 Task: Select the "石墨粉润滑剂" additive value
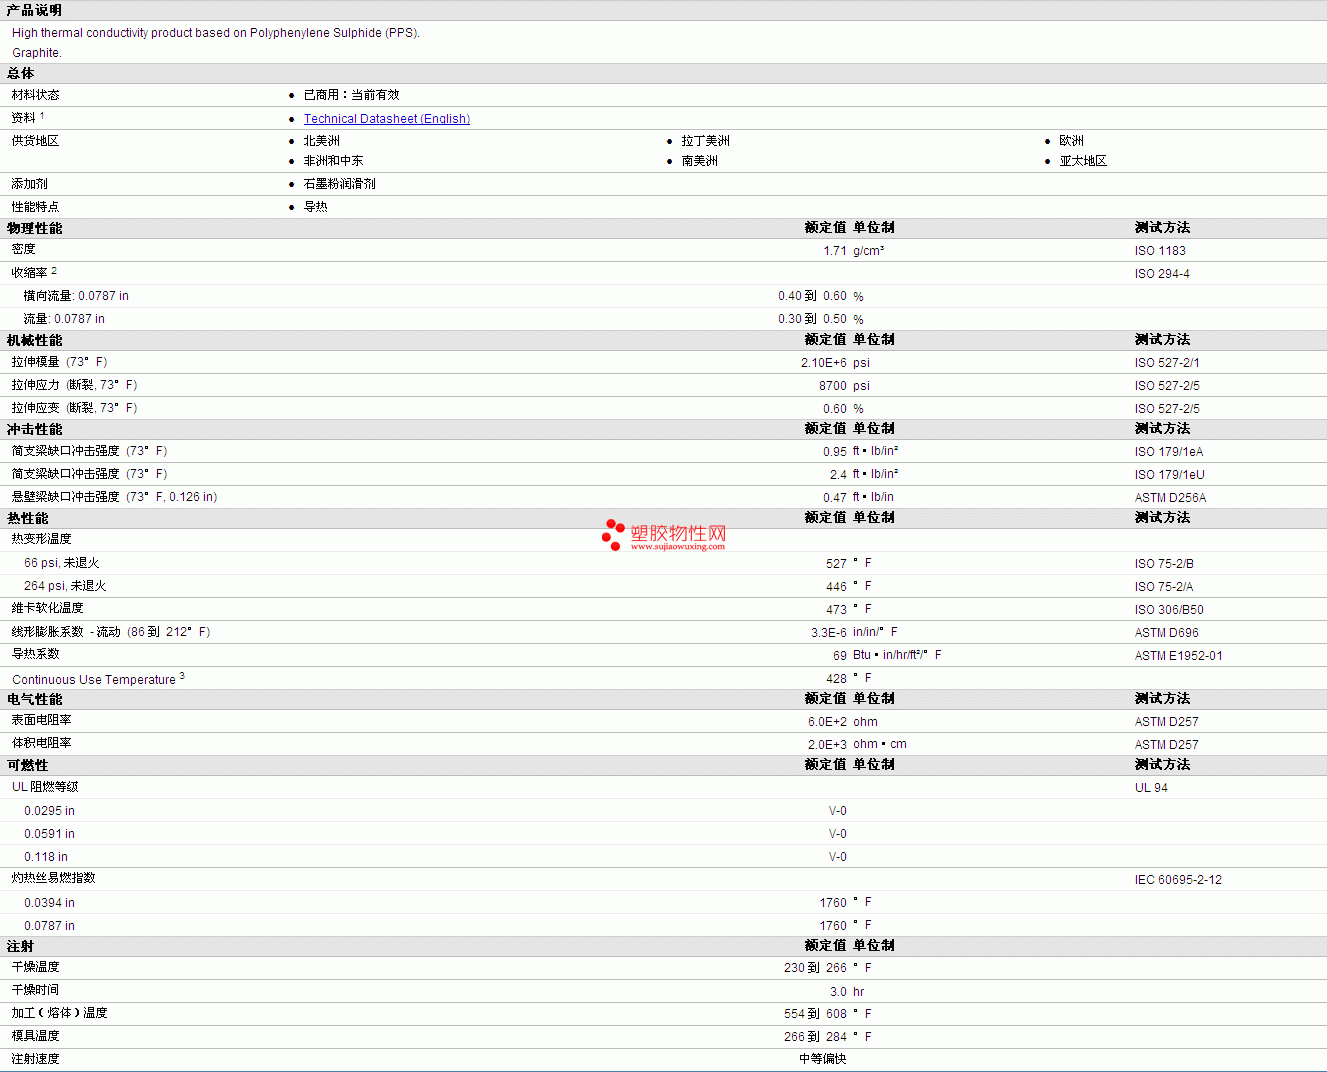[x=340, y=184]
